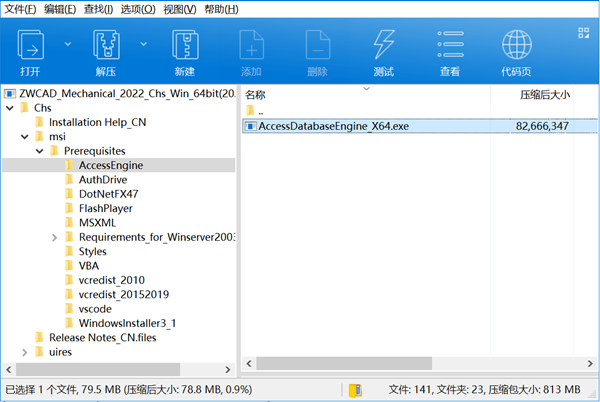Click the archive icon in status bar

pos(355,390)
